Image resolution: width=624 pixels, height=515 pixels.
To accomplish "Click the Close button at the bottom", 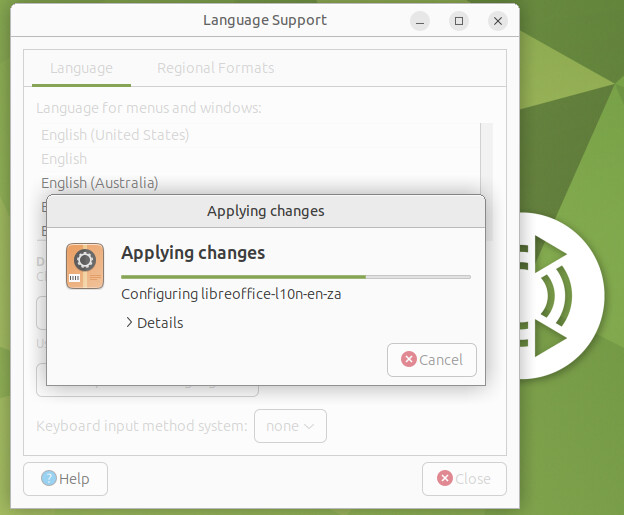I will coord(464,479).
